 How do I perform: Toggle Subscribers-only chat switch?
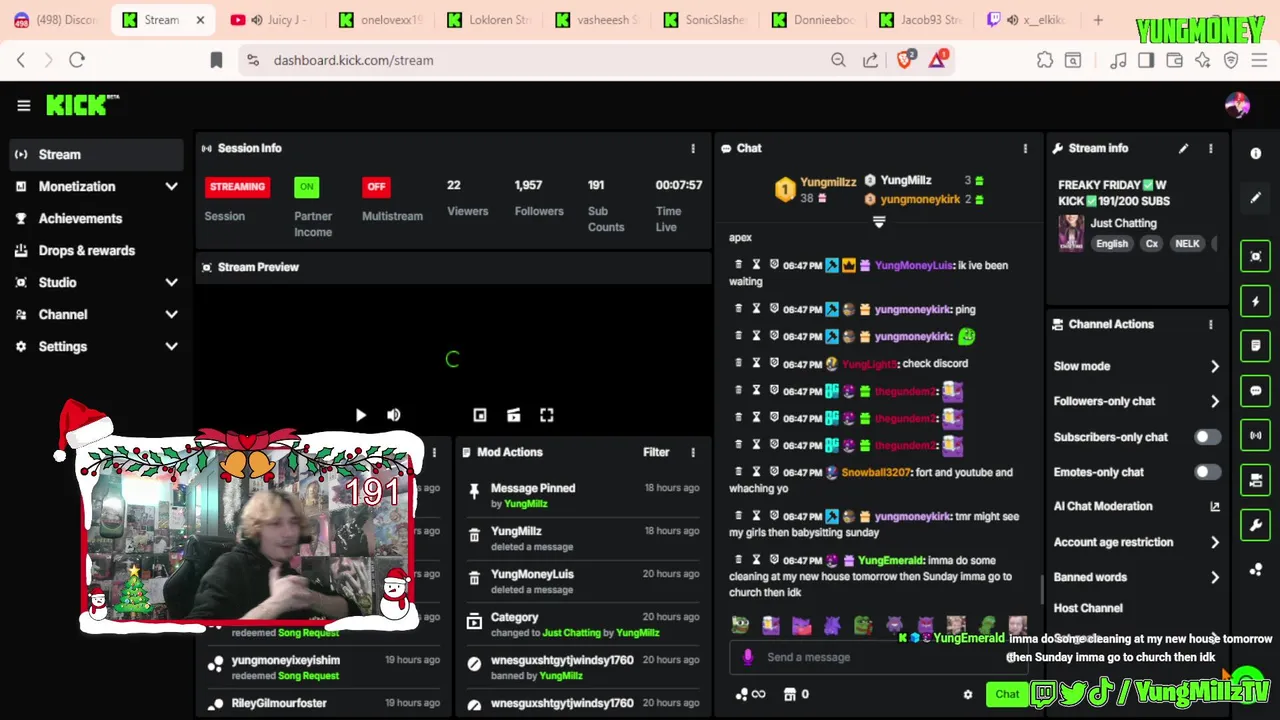(1207, 437)
